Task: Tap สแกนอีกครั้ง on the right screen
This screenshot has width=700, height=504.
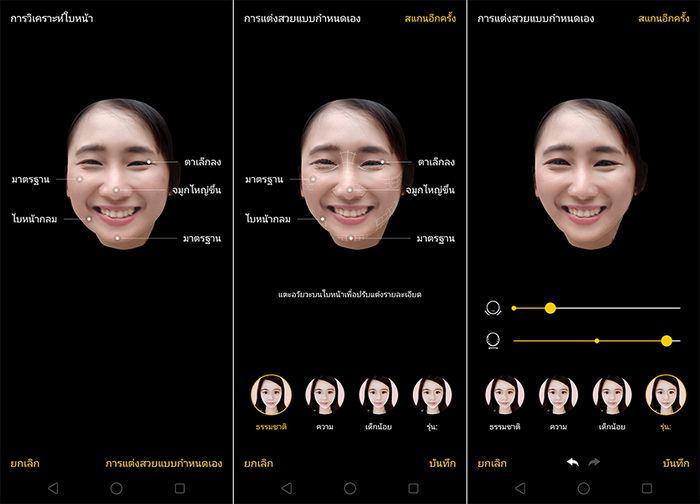Action: (663, 18)
